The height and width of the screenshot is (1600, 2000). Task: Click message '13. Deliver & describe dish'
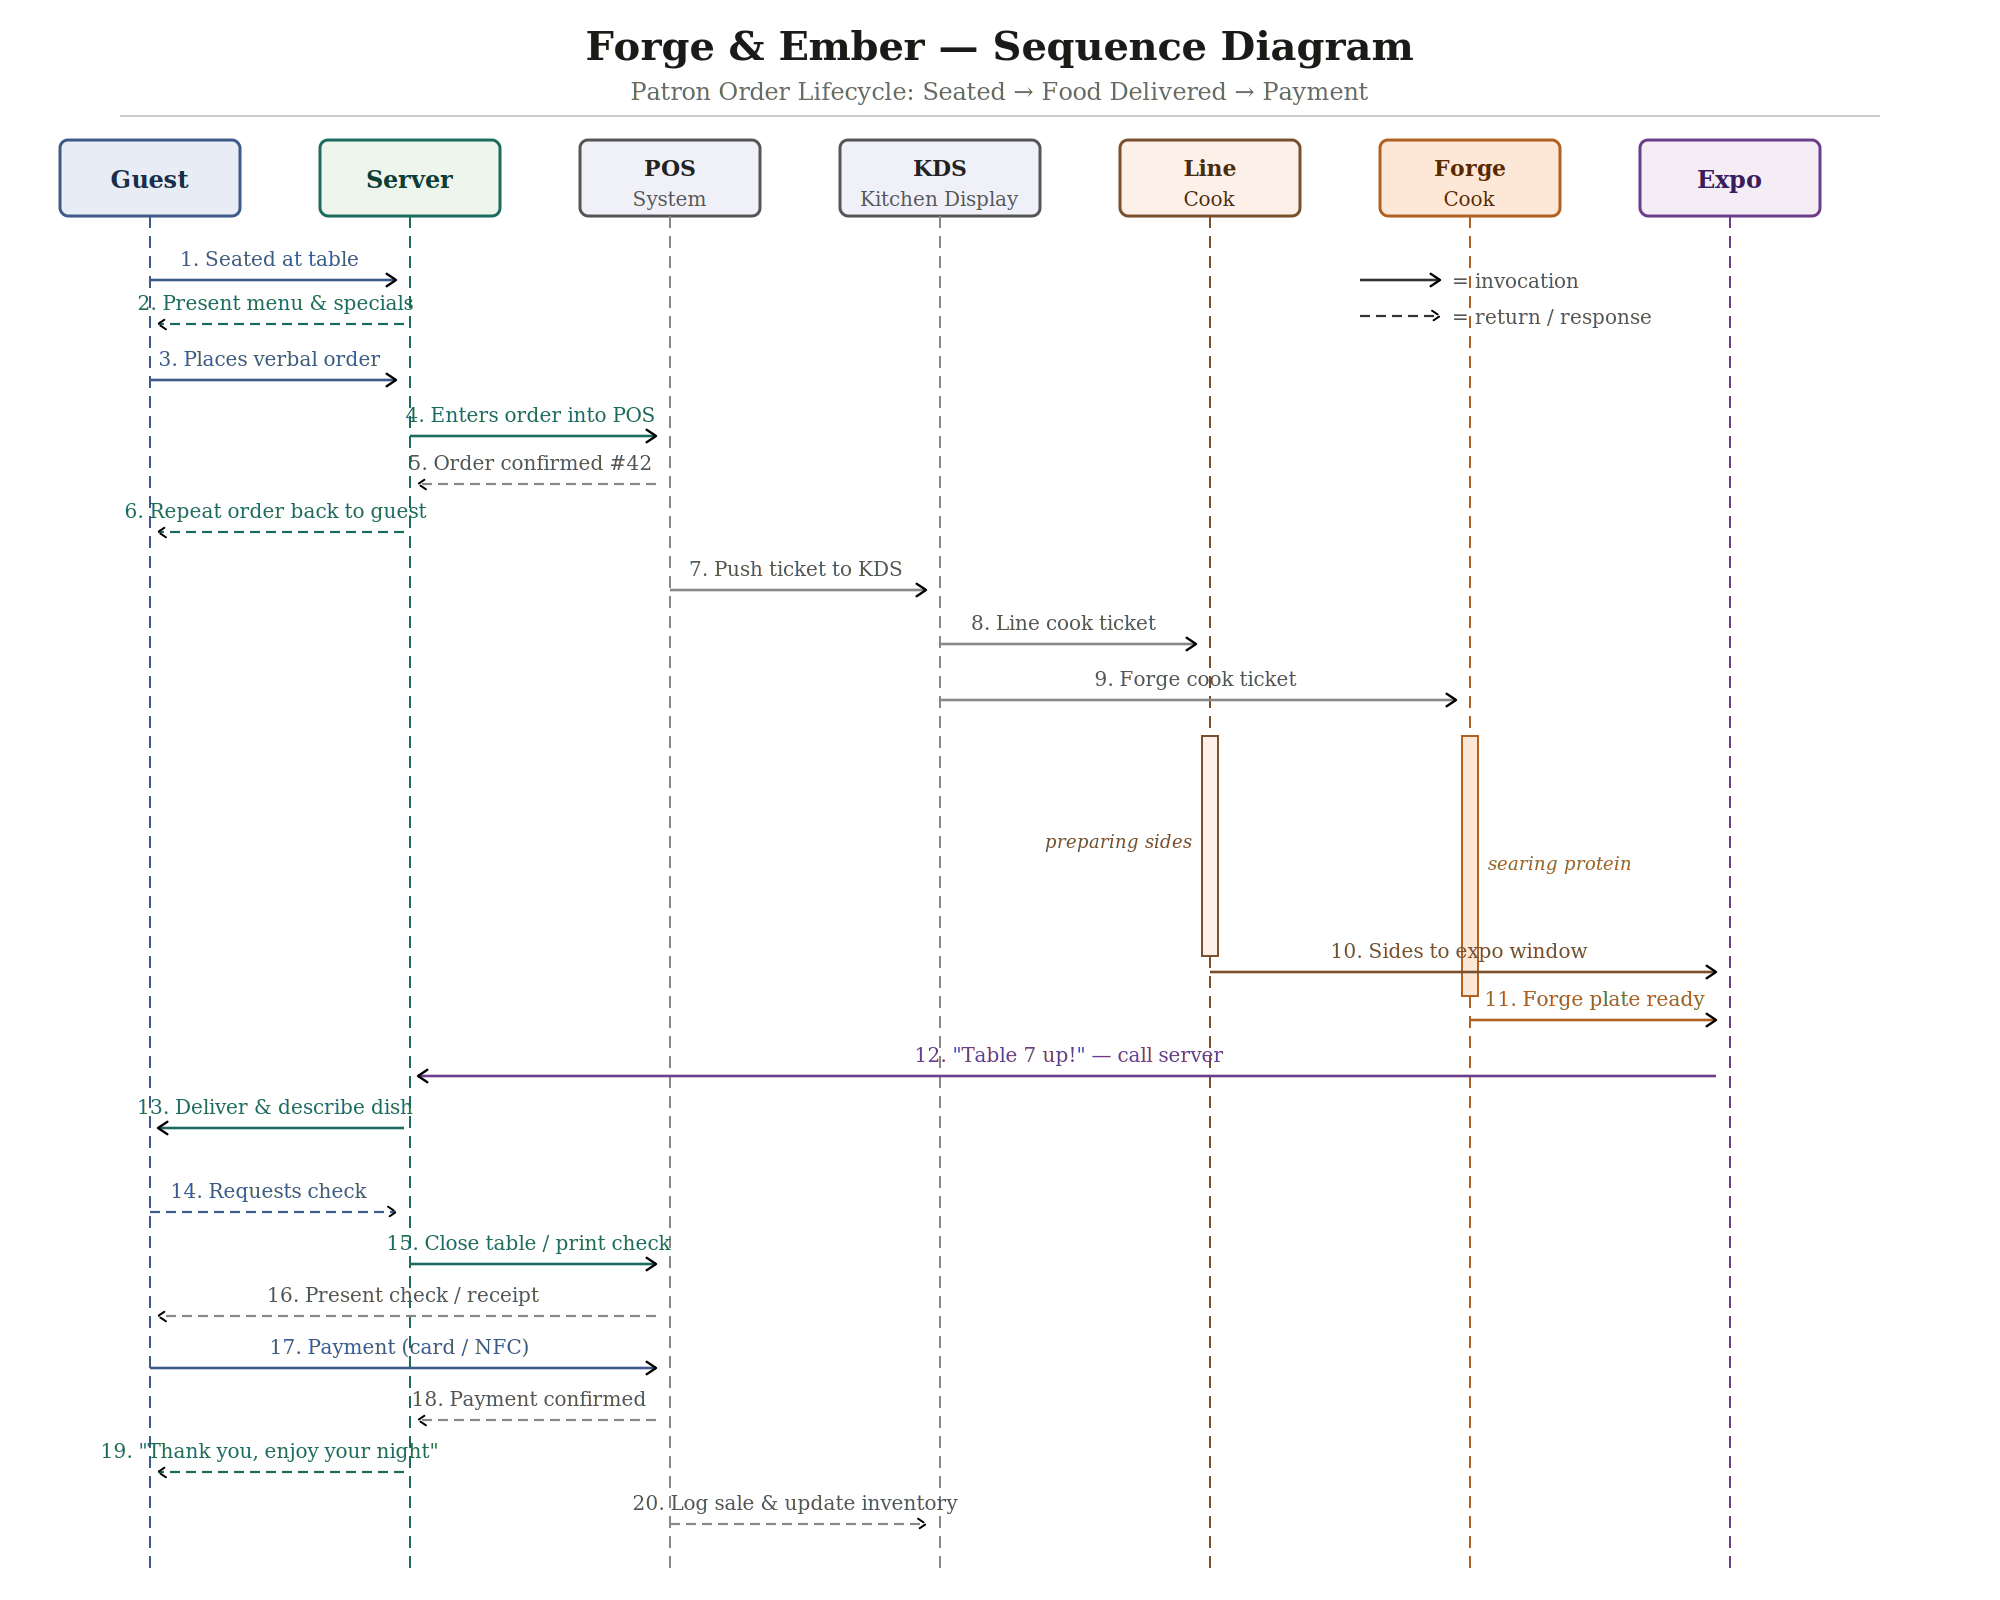(x=275, y=1108)
